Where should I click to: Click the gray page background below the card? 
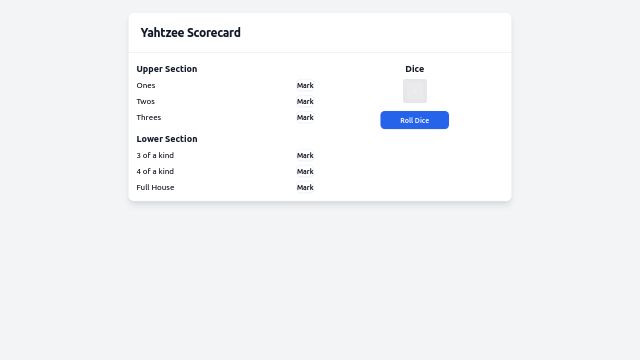[320, 282]
